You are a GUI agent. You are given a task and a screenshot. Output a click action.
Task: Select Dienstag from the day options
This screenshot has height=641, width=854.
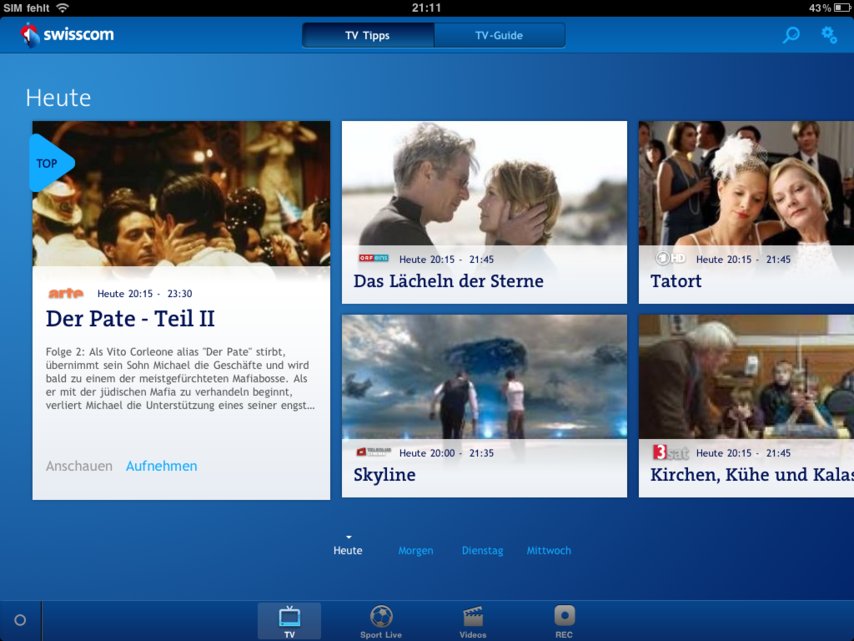click(x=482, y=550)
